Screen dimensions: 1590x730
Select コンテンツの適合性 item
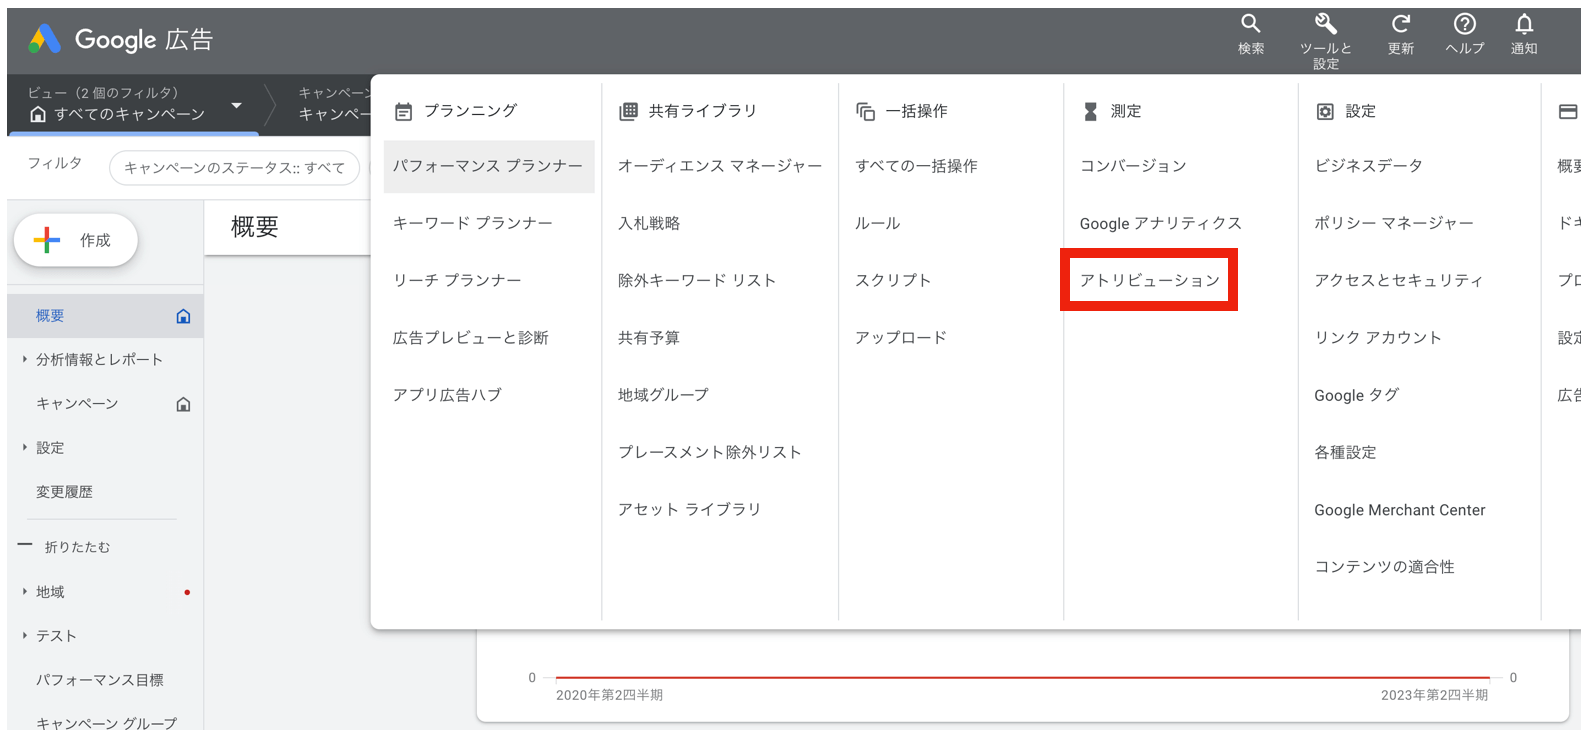pos(1384,567)
